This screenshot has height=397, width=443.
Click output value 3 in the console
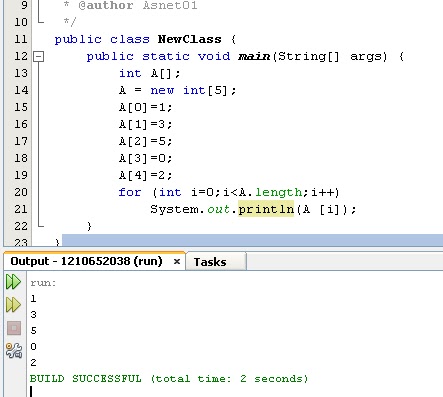(x=33, y=315)
